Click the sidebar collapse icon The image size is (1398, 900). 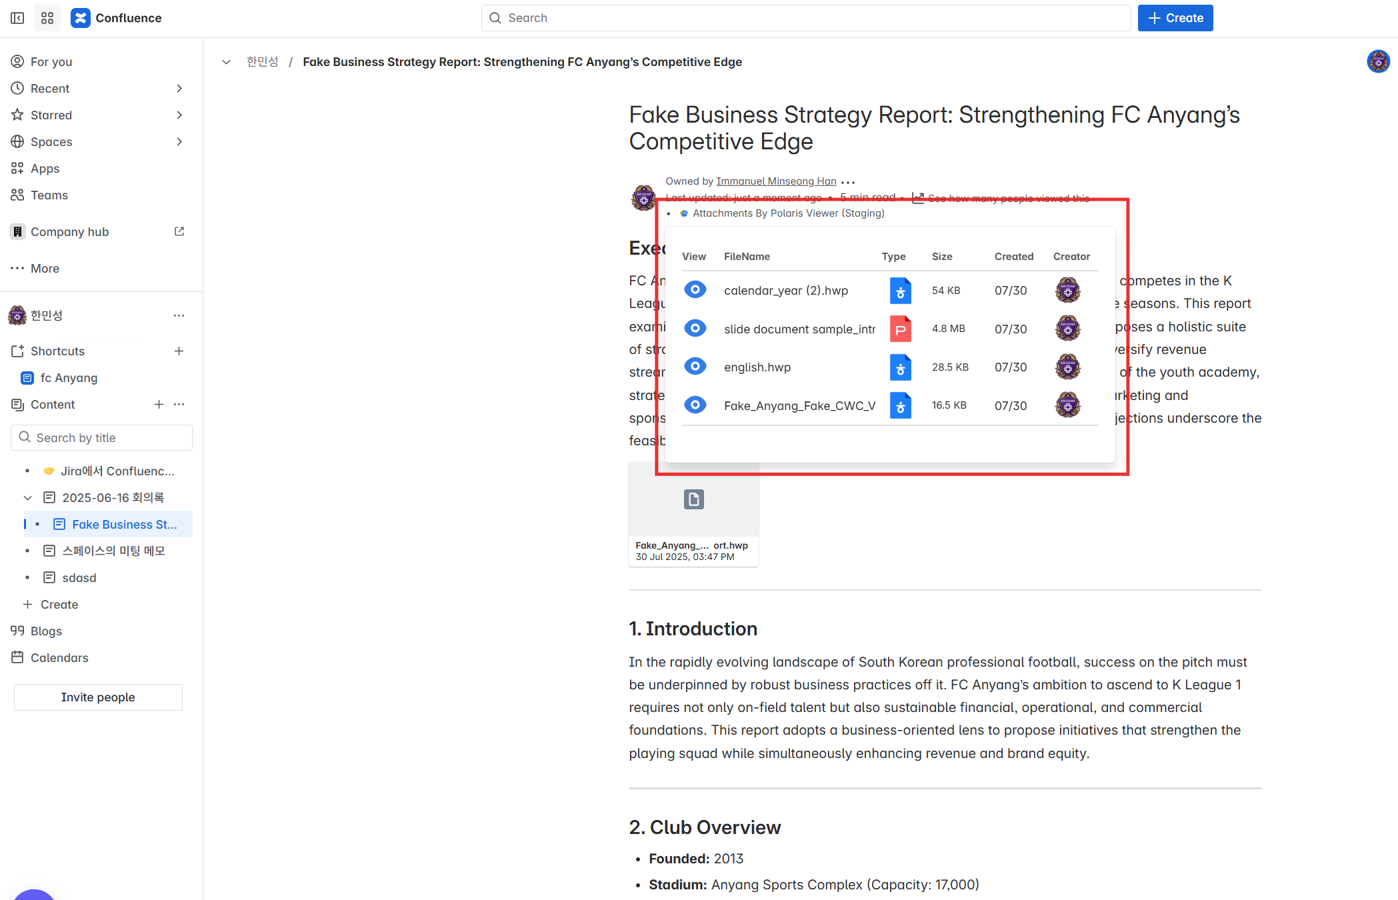(x=17, y=18)
